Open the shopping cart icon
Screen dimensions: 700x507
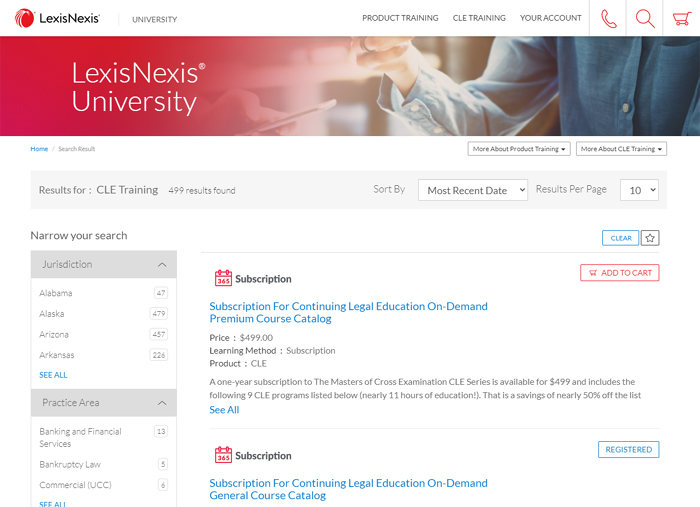[682, 18]
